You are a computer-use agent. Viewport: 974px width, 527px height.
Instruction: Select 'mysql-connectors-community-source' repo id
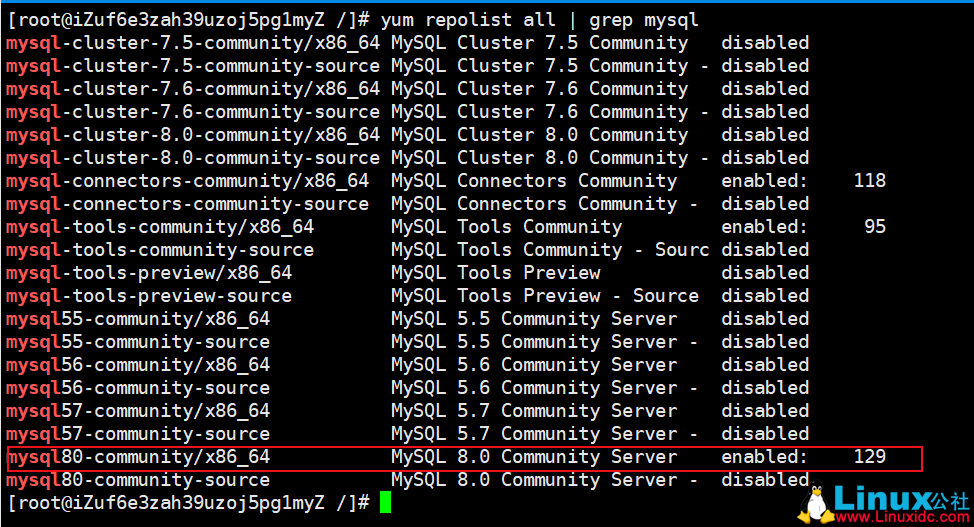point(188,204)
